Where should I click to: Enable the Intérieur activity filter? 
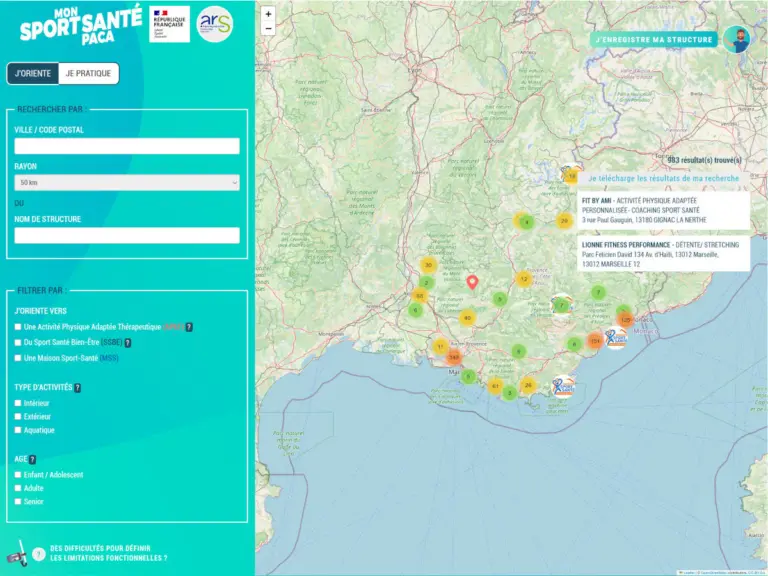click(x=18, y=403)
